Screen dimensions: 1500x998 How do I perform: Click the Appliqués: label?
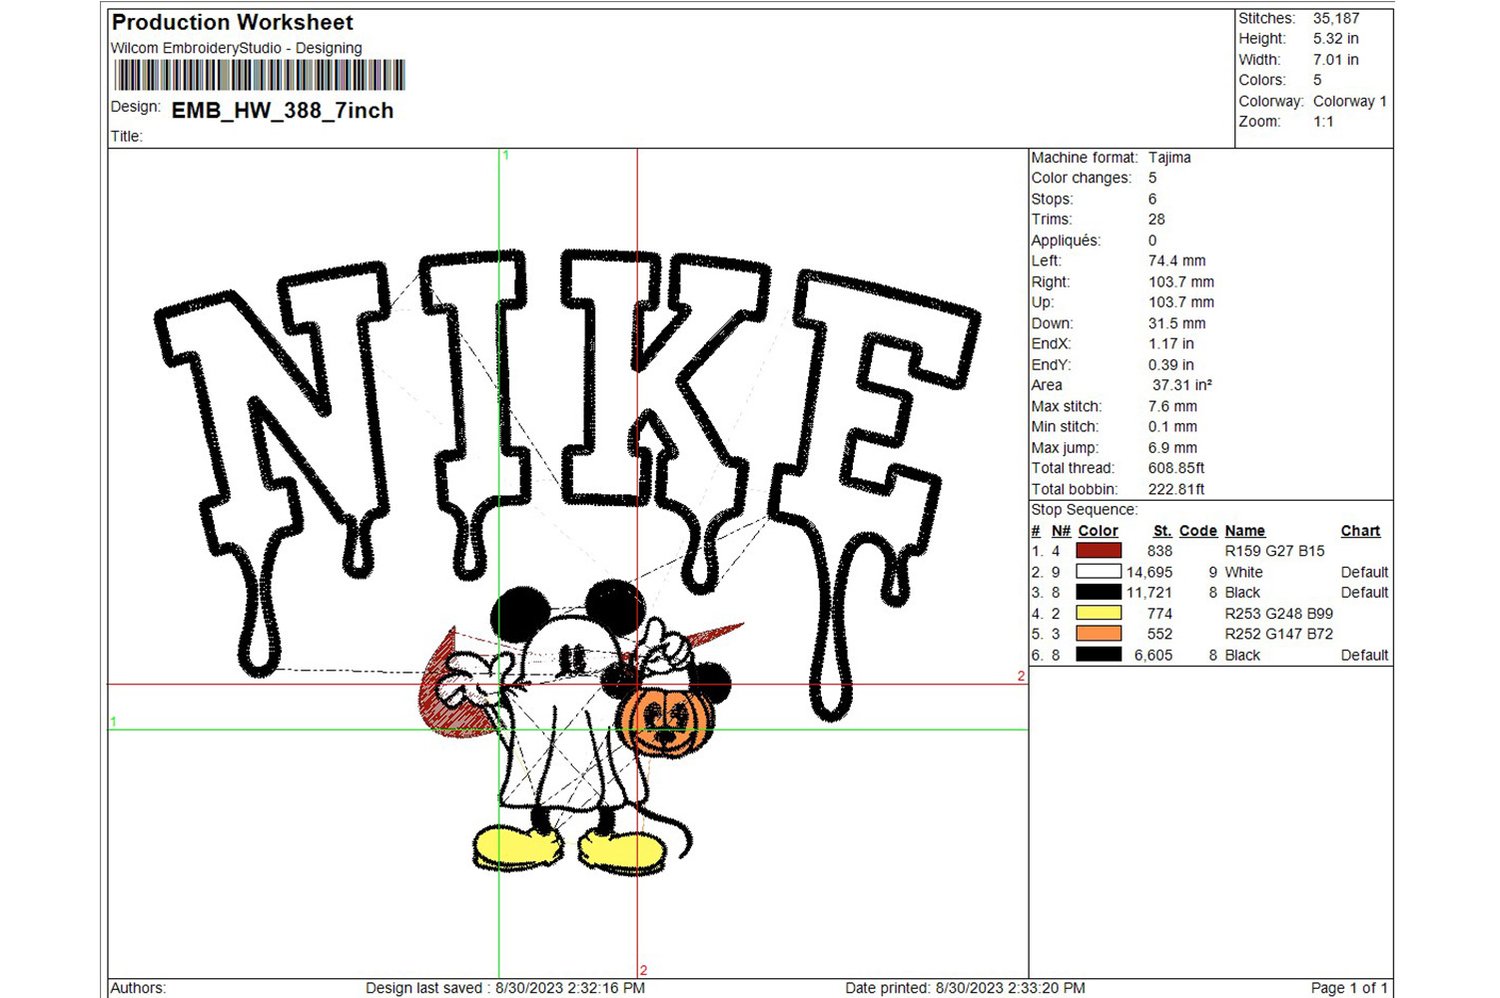pyautogui.click(x=1066, y=240)
